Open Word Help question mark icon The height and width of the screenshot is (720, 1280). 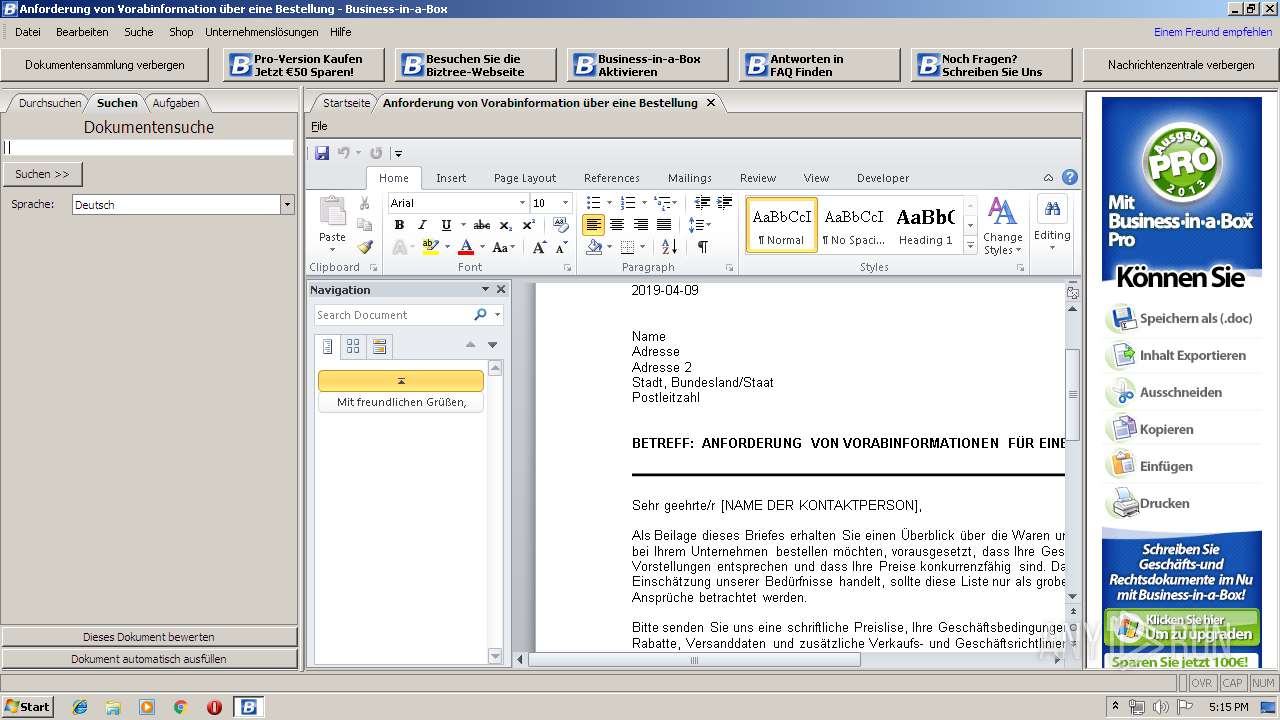point(1069,178)
